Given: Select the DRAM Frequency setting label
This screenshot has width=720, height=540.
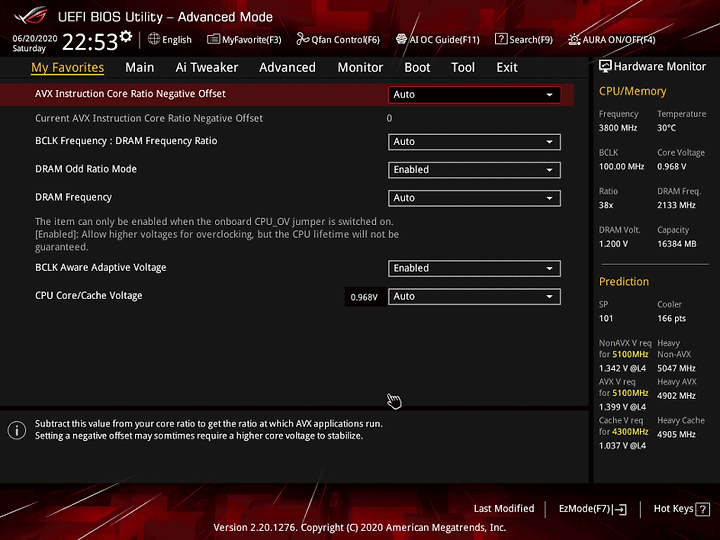Looking at the screenshot, I should (x=73, y=197).
